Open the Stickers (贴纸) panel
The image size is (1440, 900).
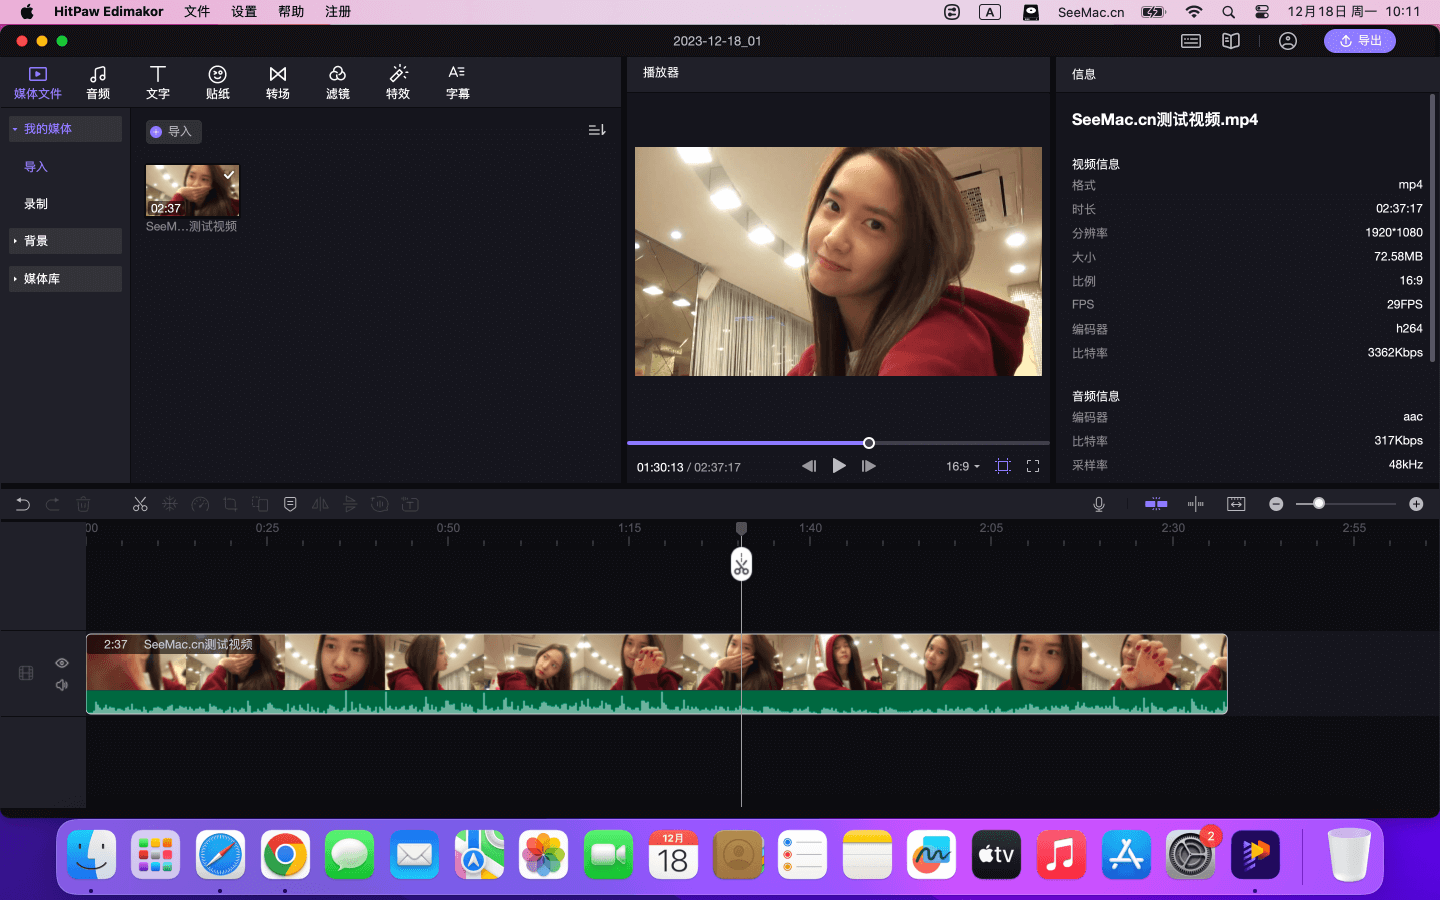(217, 82)
